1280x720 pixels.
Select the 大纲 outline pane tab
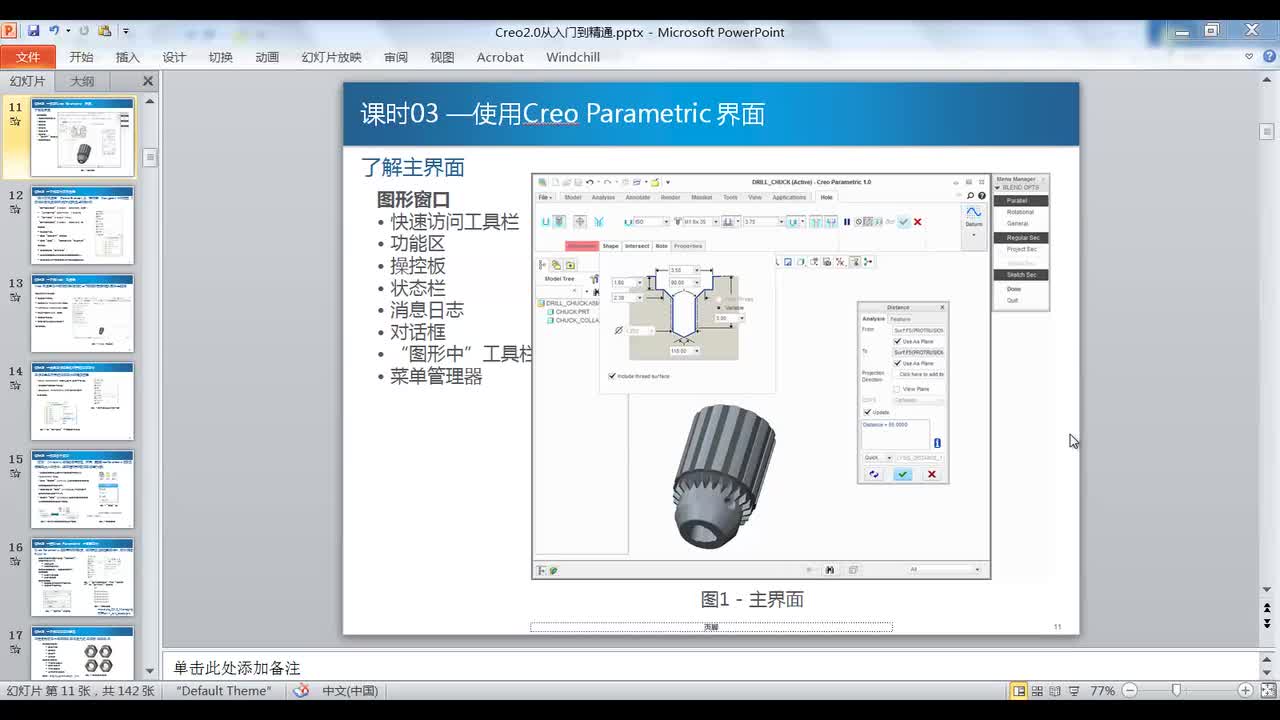point(82,81)
